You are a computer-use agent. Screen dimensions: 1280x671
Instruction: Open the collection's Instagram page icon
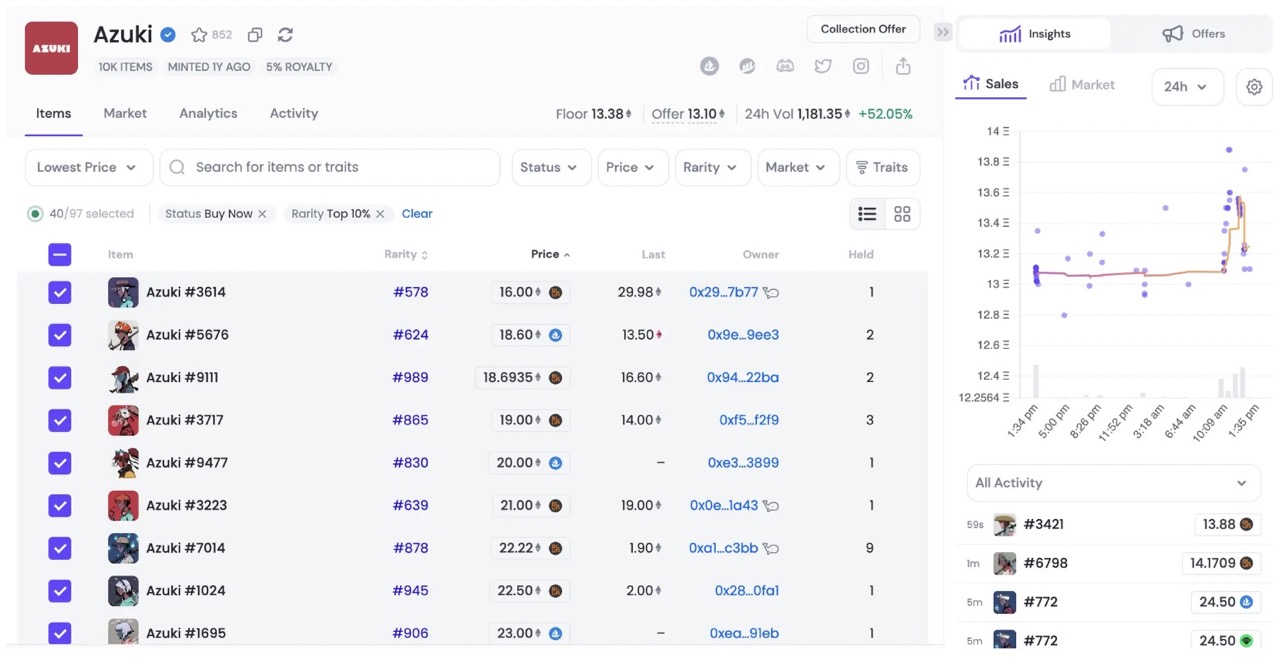coord(861,66)
